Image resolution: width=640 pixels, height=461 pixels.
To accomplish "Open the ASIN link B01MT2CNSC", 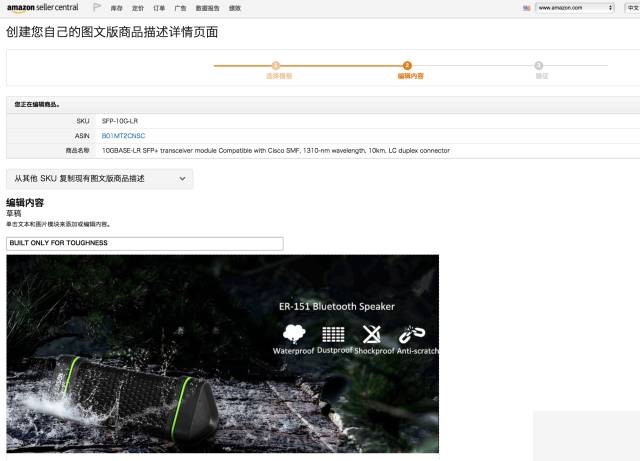I will coord(123,136).
